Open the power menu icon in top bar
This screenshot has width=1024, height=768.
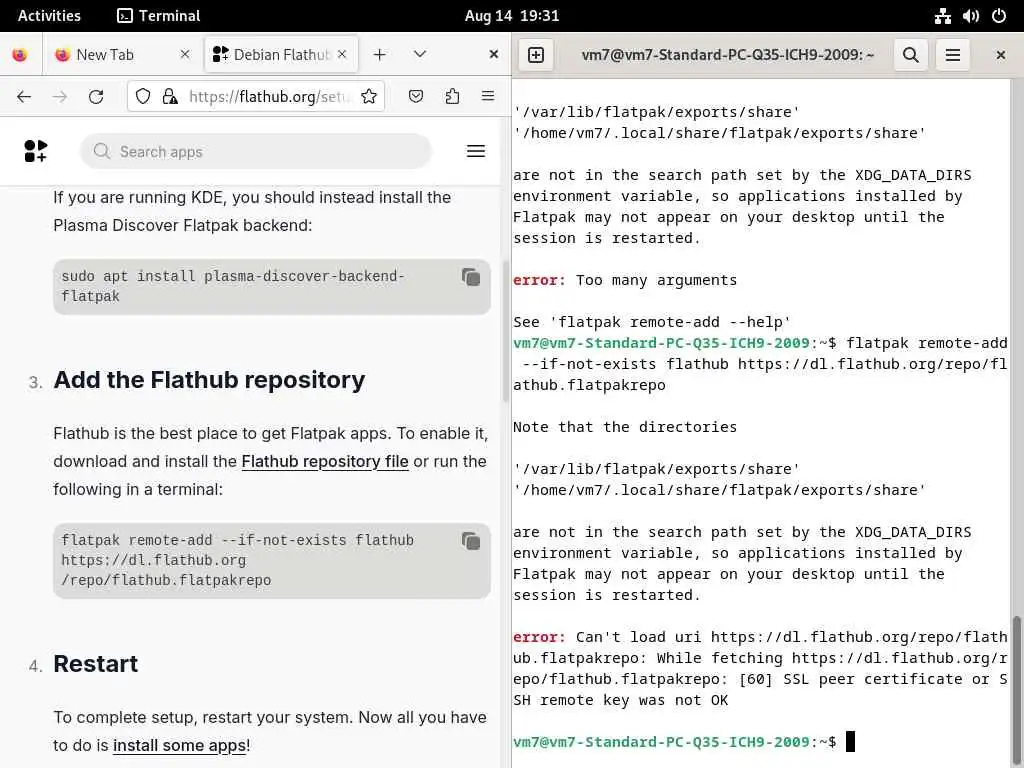point(999,16)
